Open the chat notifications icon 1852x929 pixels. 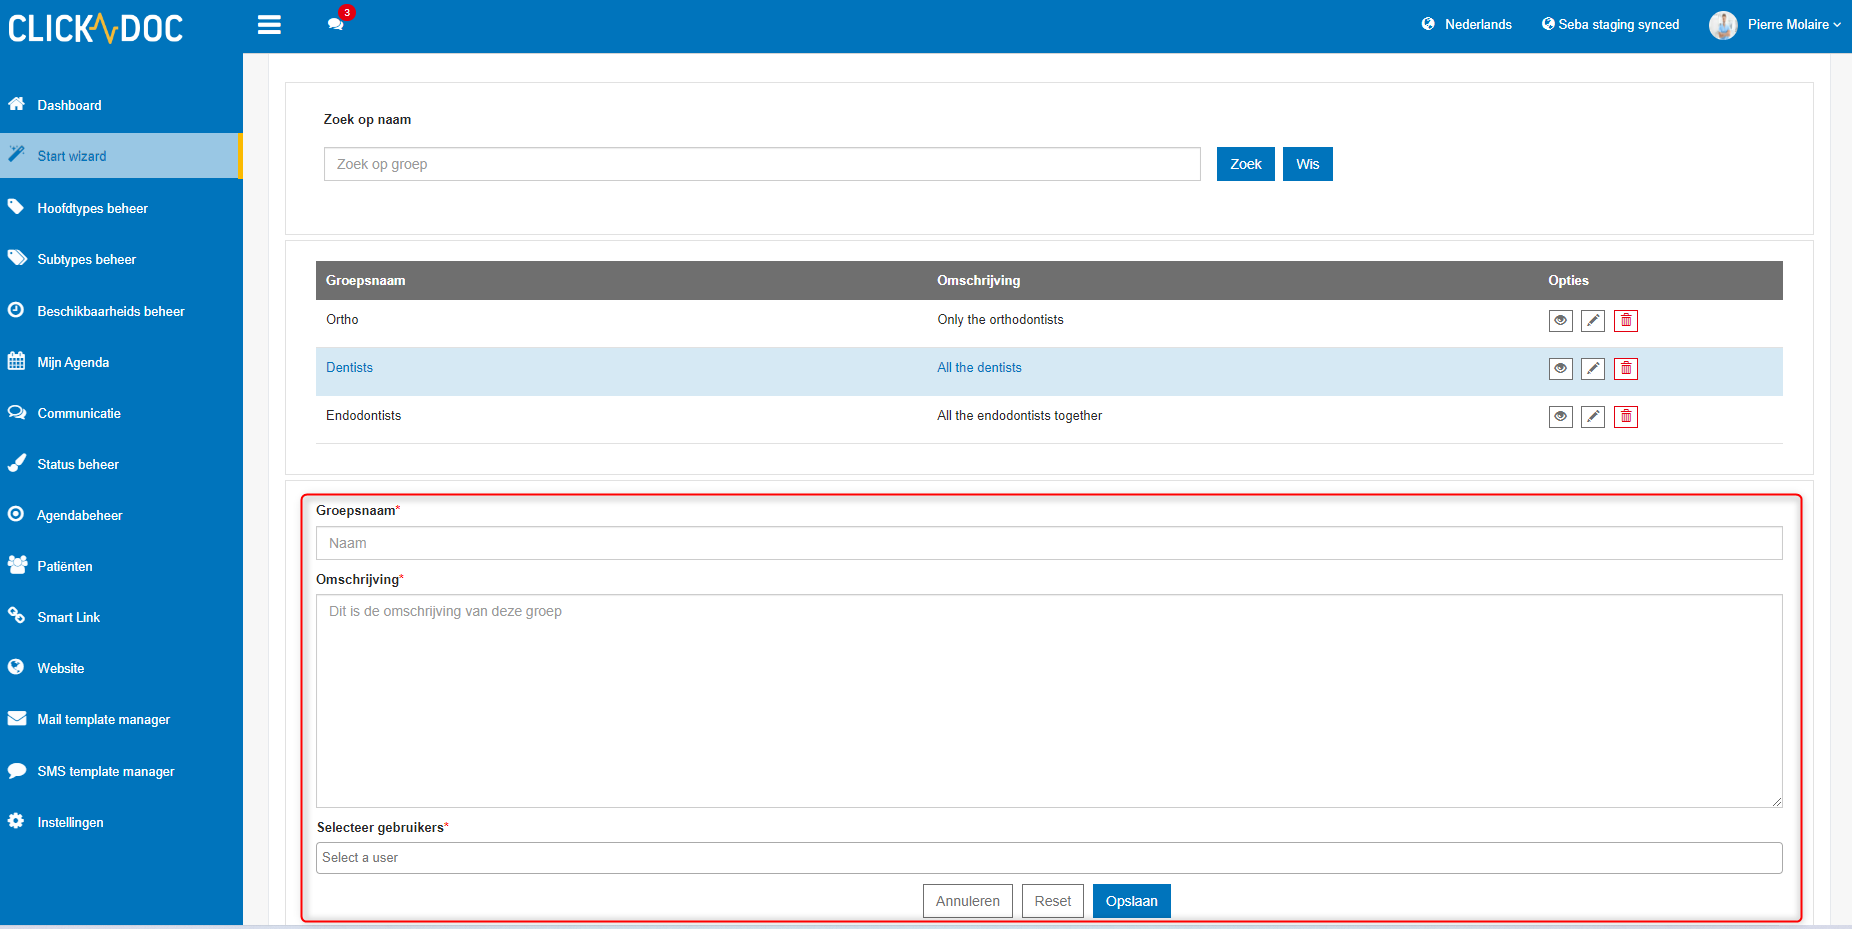point(336,24)
